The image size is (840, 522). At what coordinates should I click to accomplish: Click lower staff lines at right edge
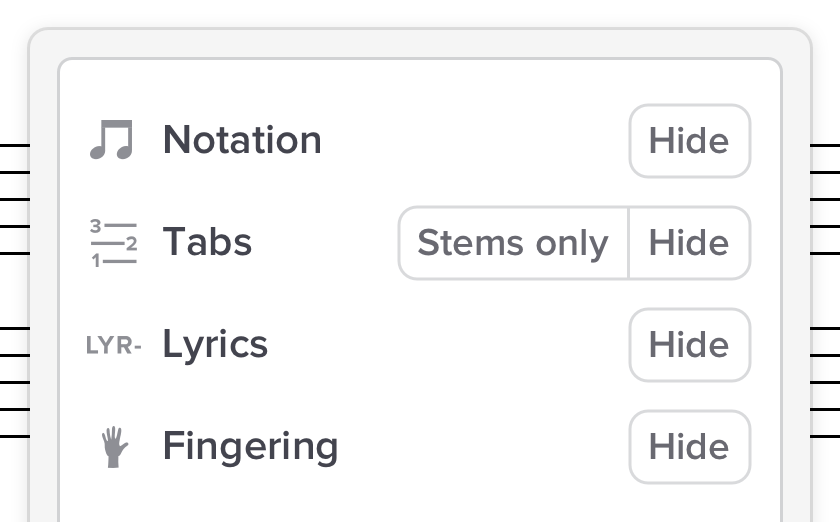(825, 382)
